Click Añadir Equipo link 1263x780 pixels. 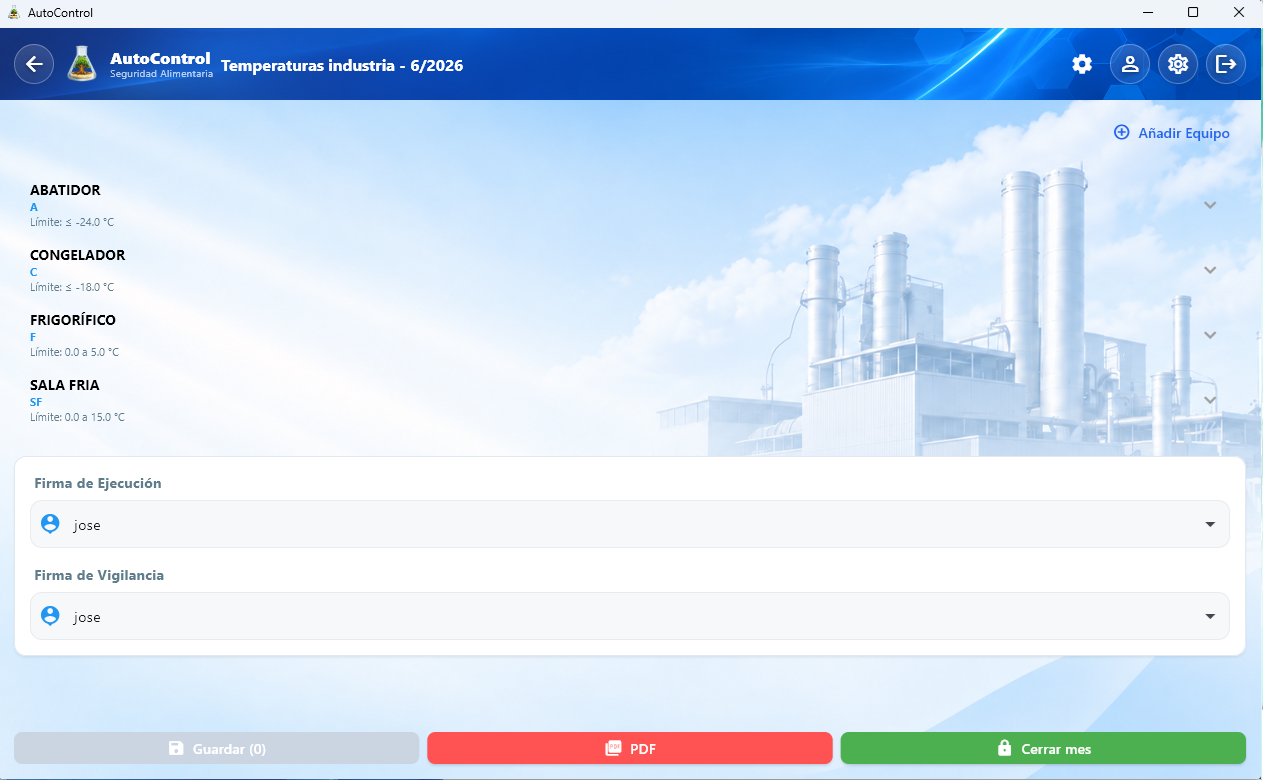coord(1172,133)
